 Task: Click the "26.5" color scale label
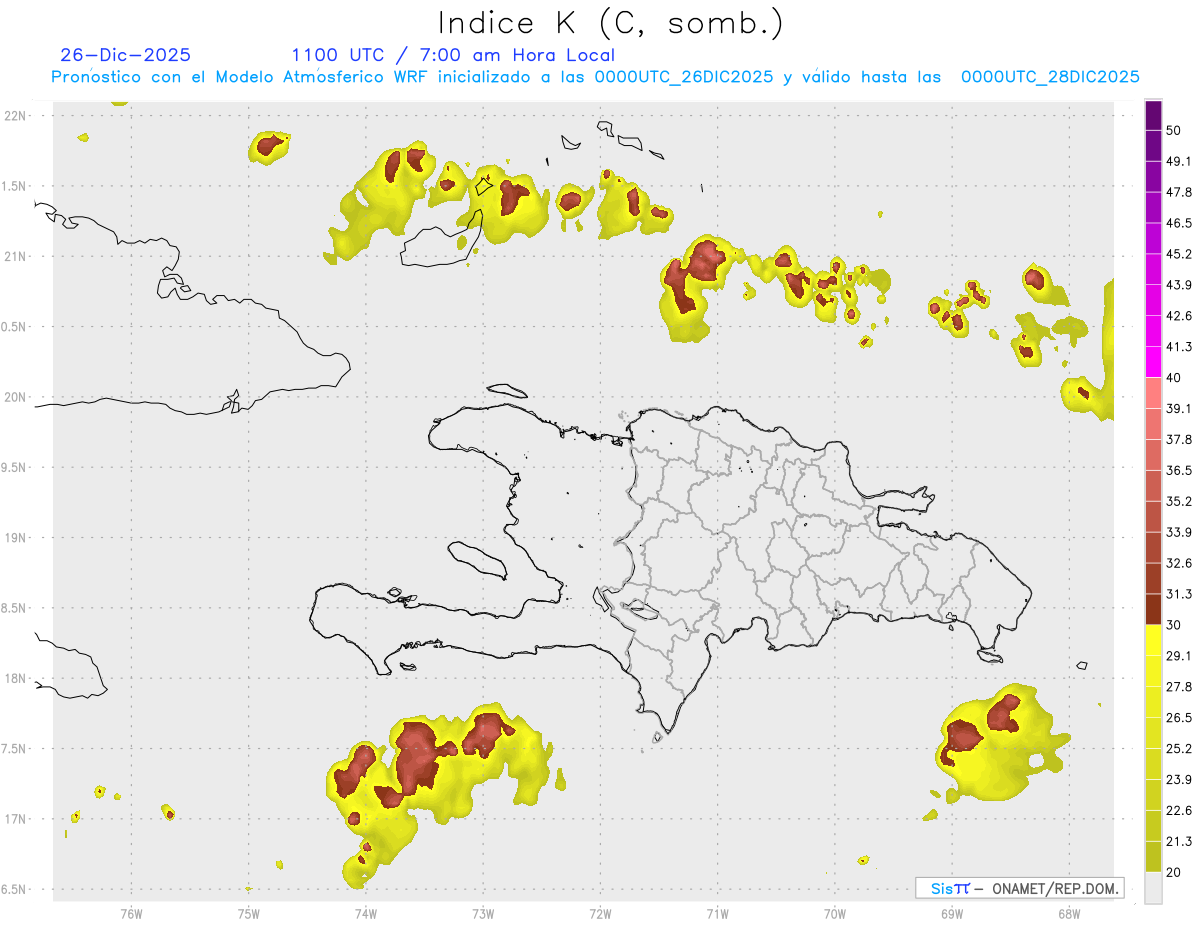click(1179, 718)
